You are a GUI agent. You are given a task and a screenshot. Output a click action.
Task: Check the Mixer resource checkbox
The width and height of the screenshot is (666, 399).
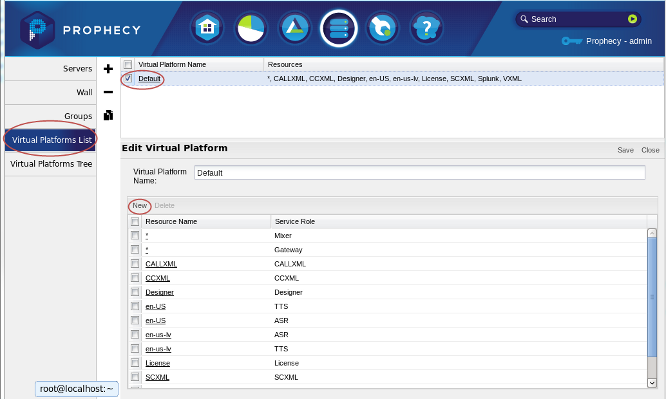coord(135,235)
